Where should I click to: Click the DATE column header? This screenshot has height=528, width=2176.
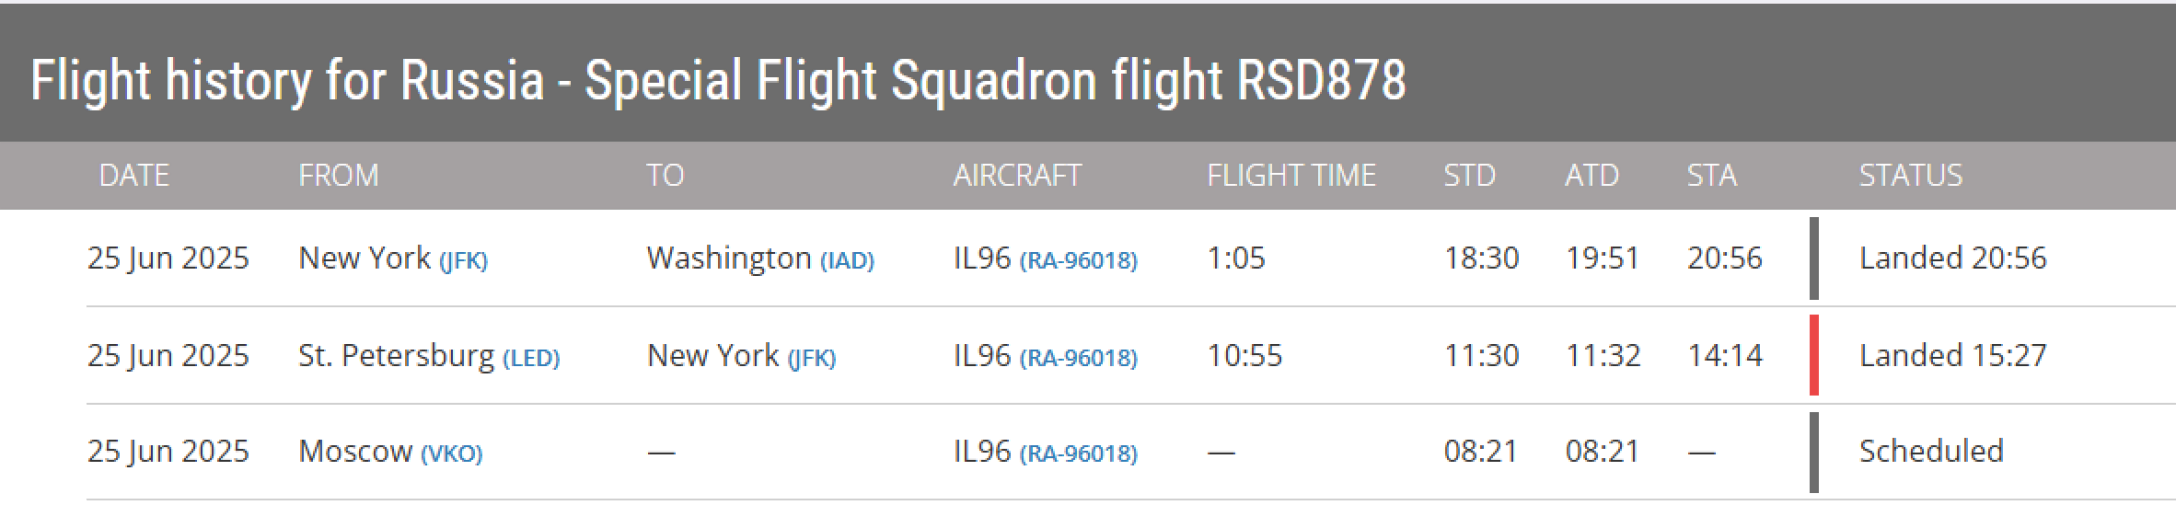click(134, 175)
